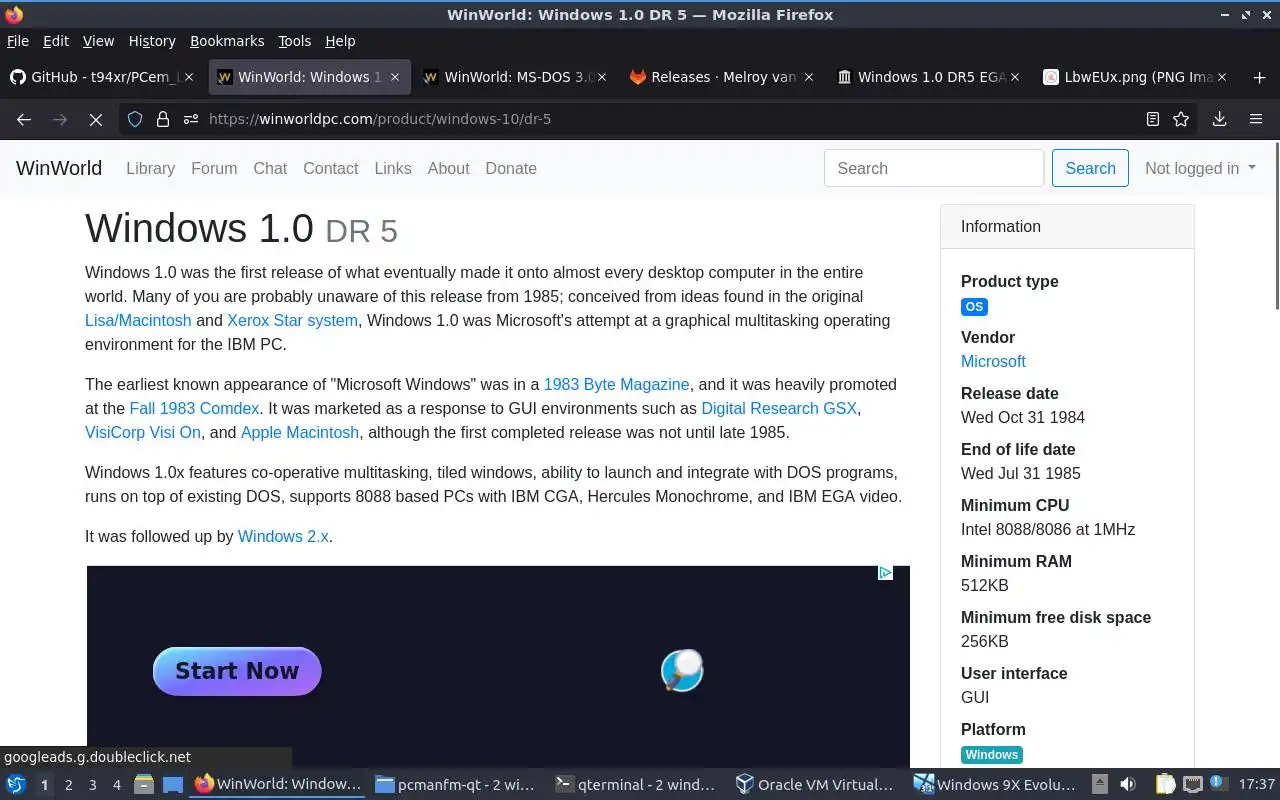Follow the Lisa/Macintosh link

(x=138, y=320)
